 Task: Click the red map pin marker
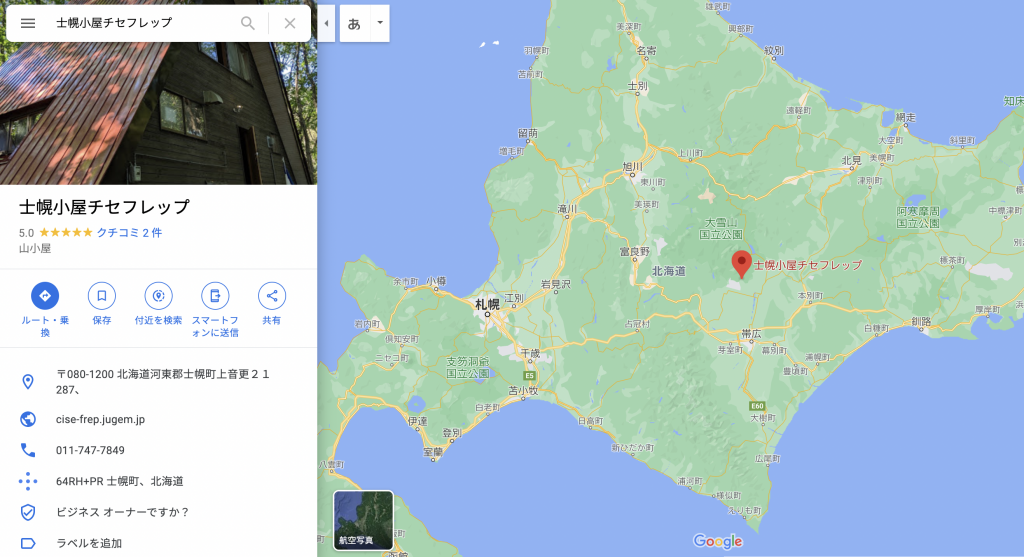coord(741,263)
